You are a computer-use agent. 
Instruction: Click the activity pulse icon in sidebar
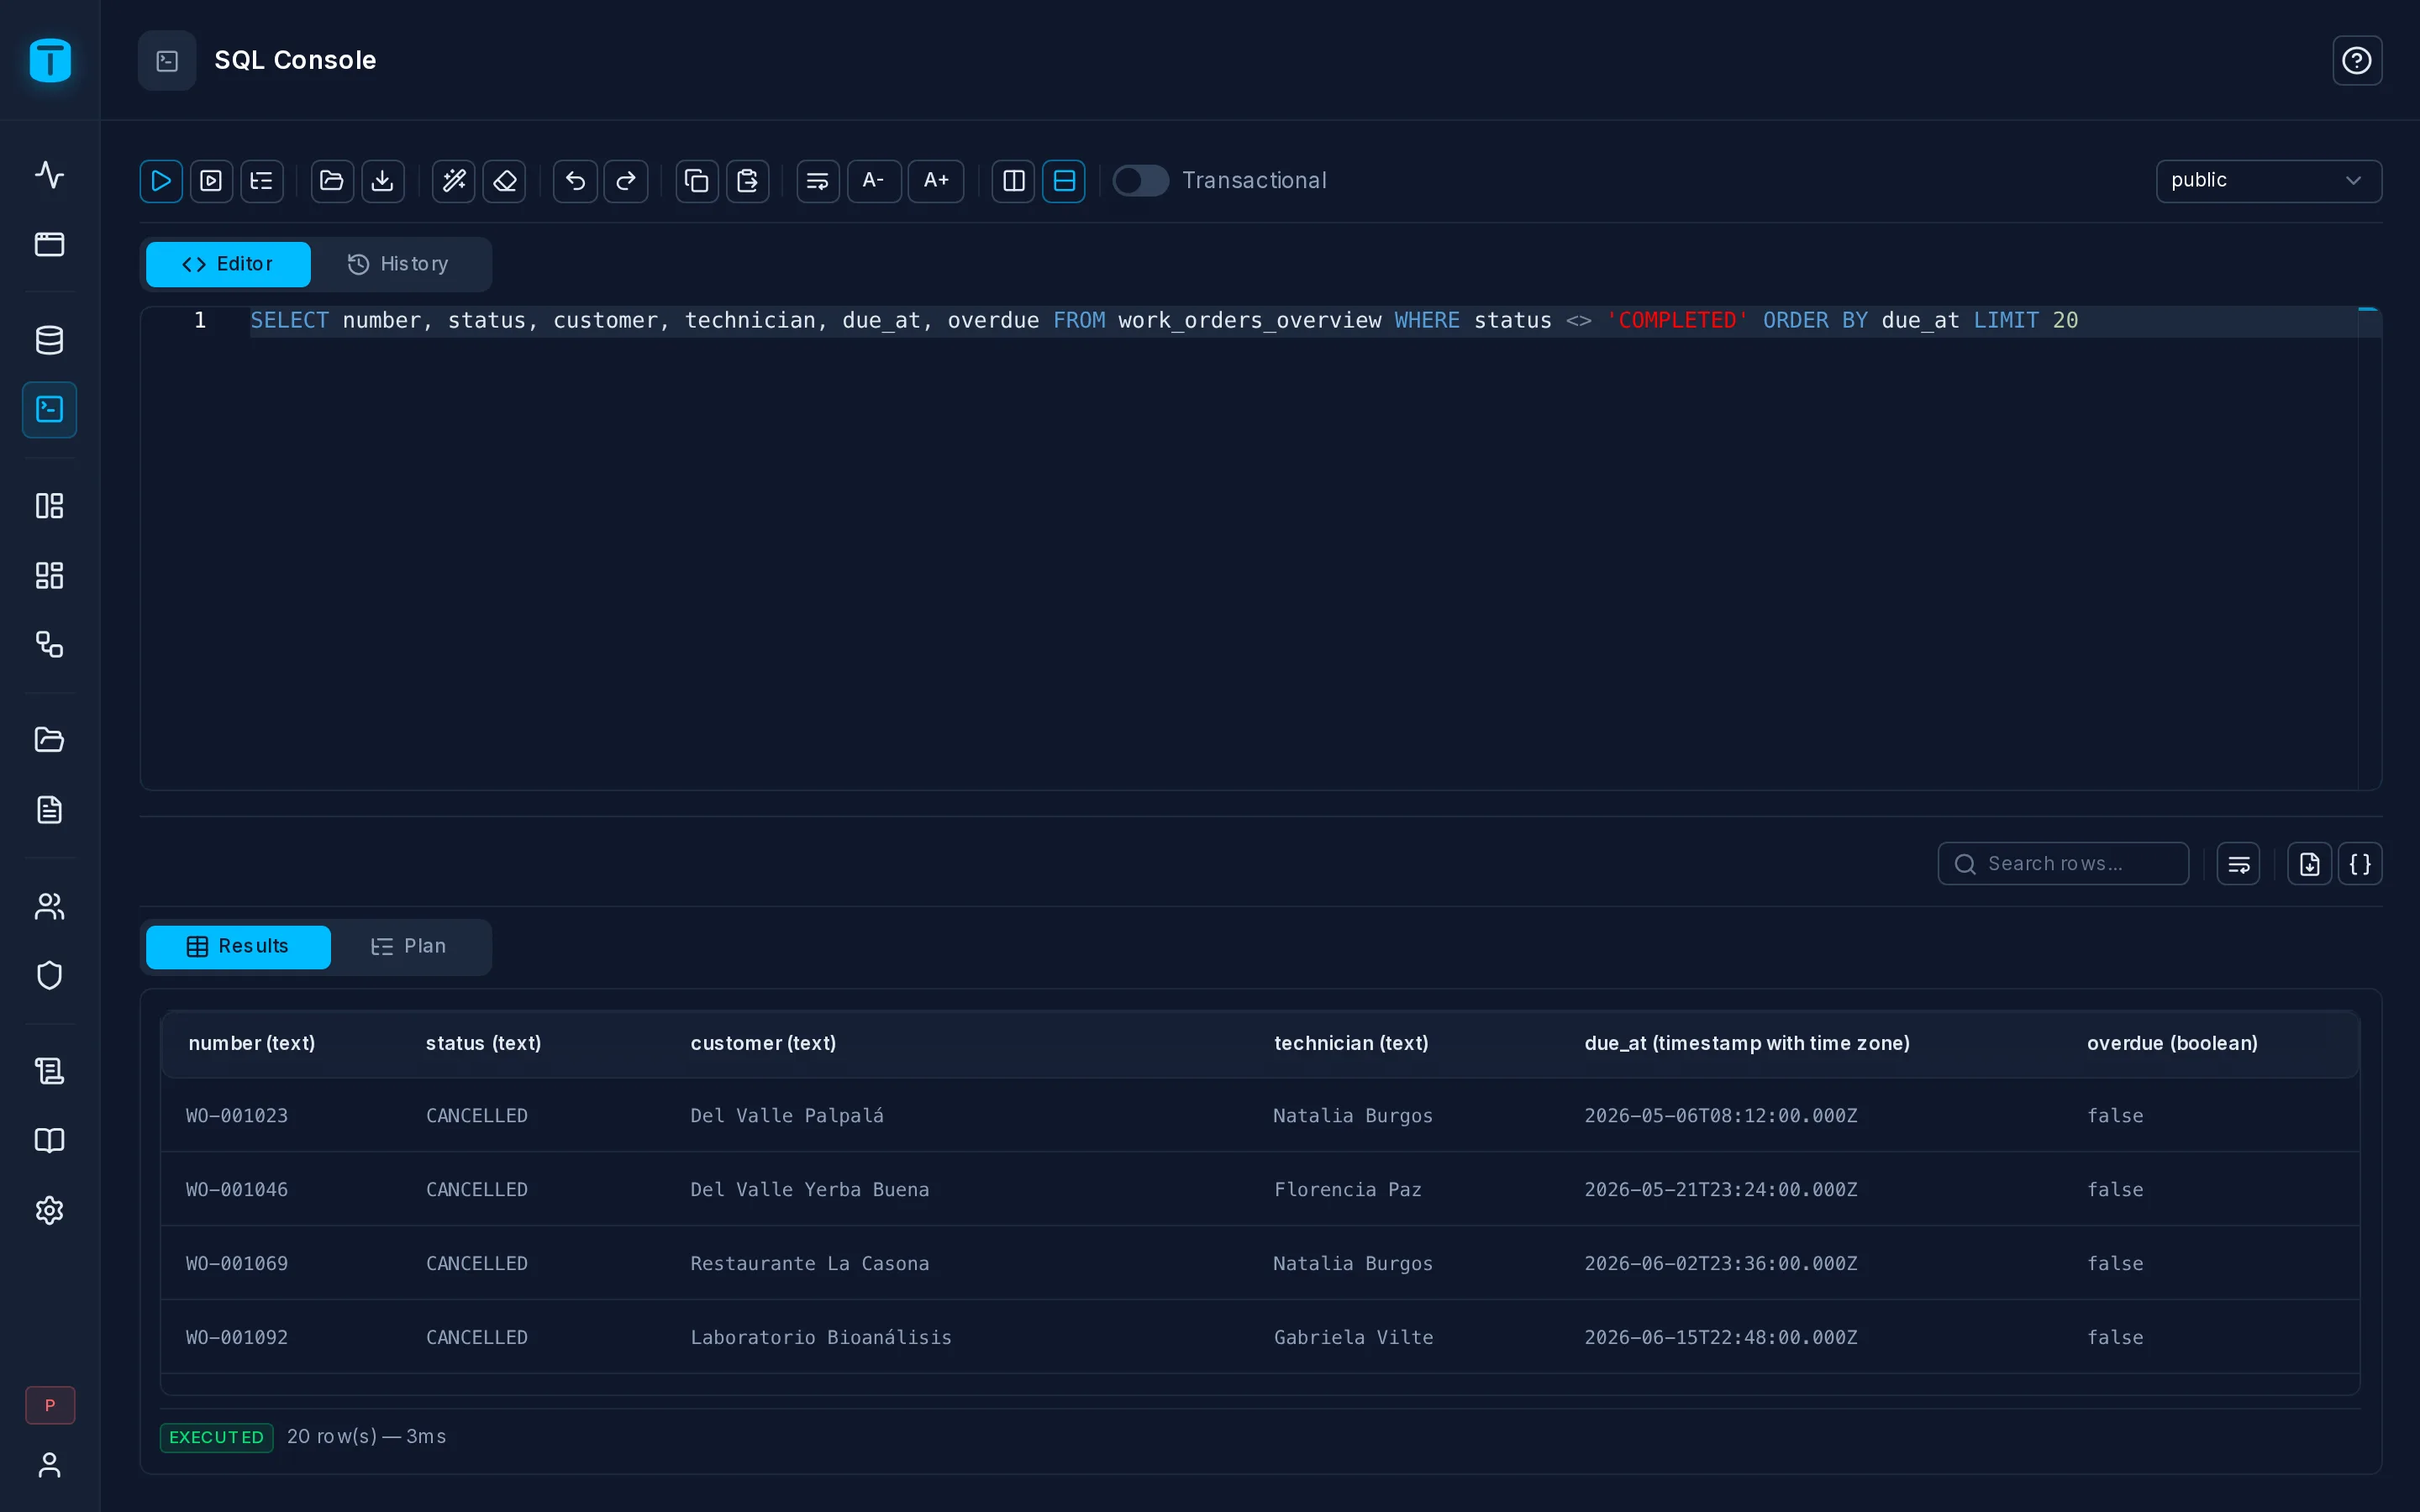tap(50, 175)
